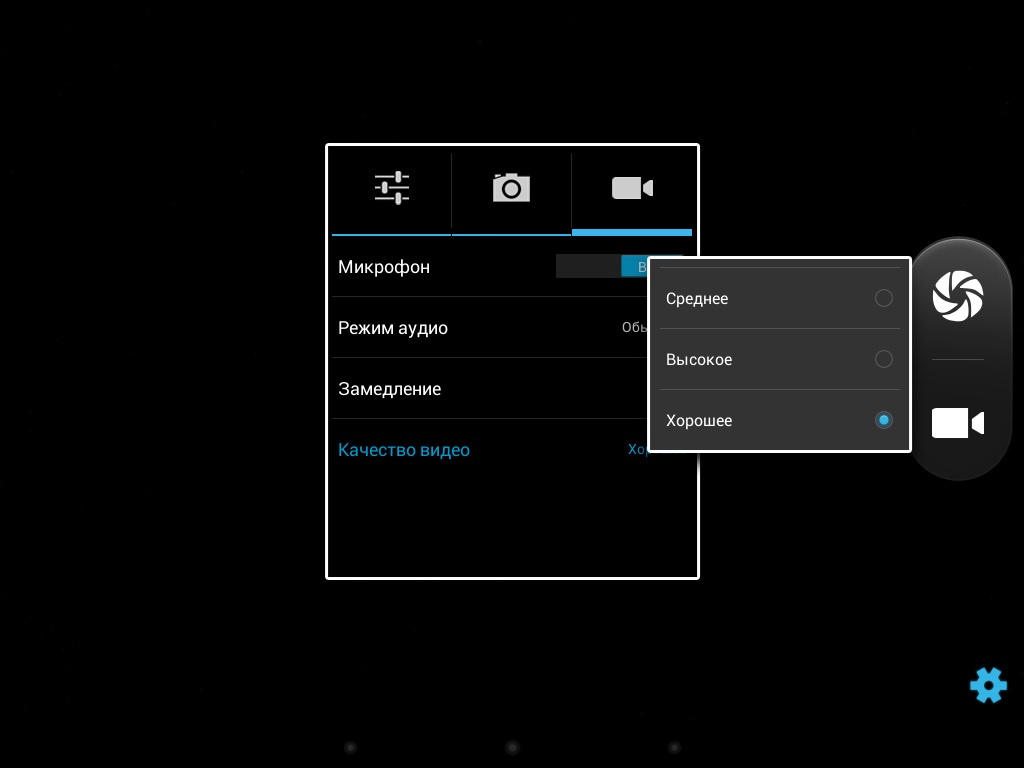Tap the center dimmed navigation dot
This screenshot has height=768, width=1024.
pos(512,747)
